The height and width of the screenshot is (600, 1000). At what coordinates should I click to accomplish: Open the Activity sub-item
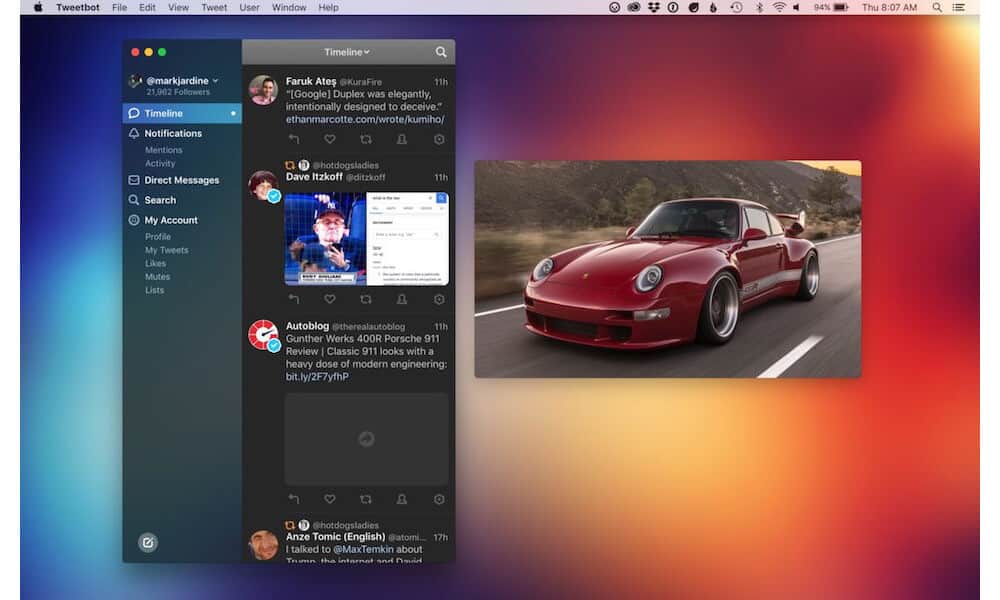point(159,163)
